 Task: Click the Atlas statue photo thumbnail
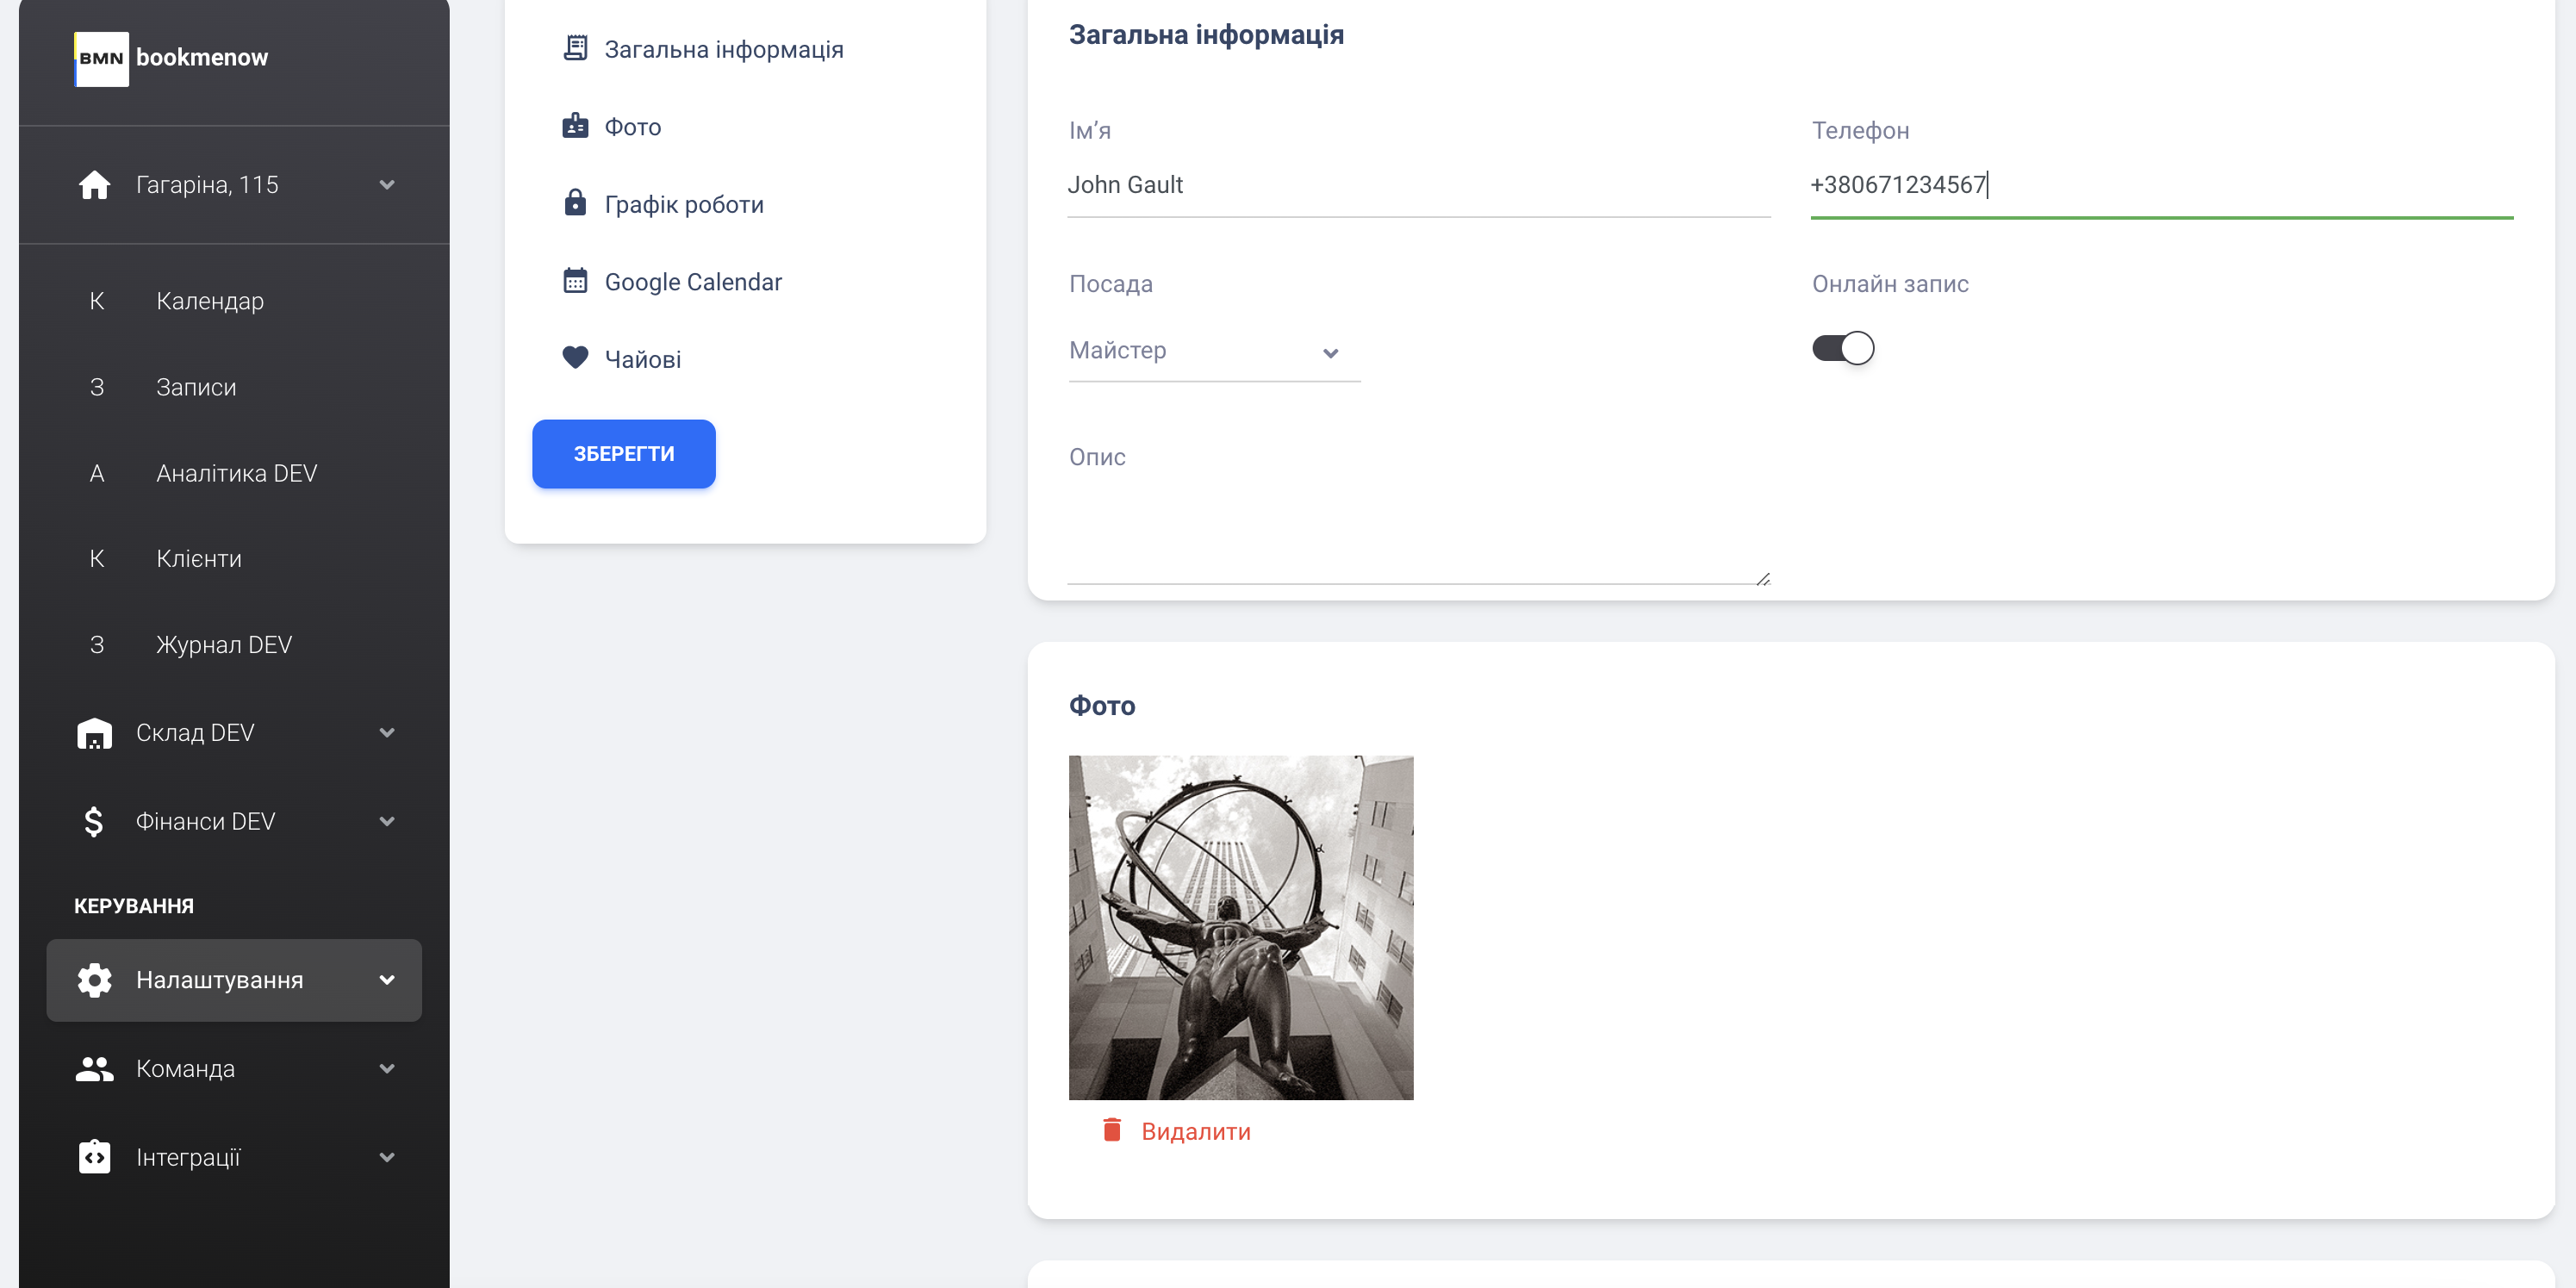[x=1240, y=927]
